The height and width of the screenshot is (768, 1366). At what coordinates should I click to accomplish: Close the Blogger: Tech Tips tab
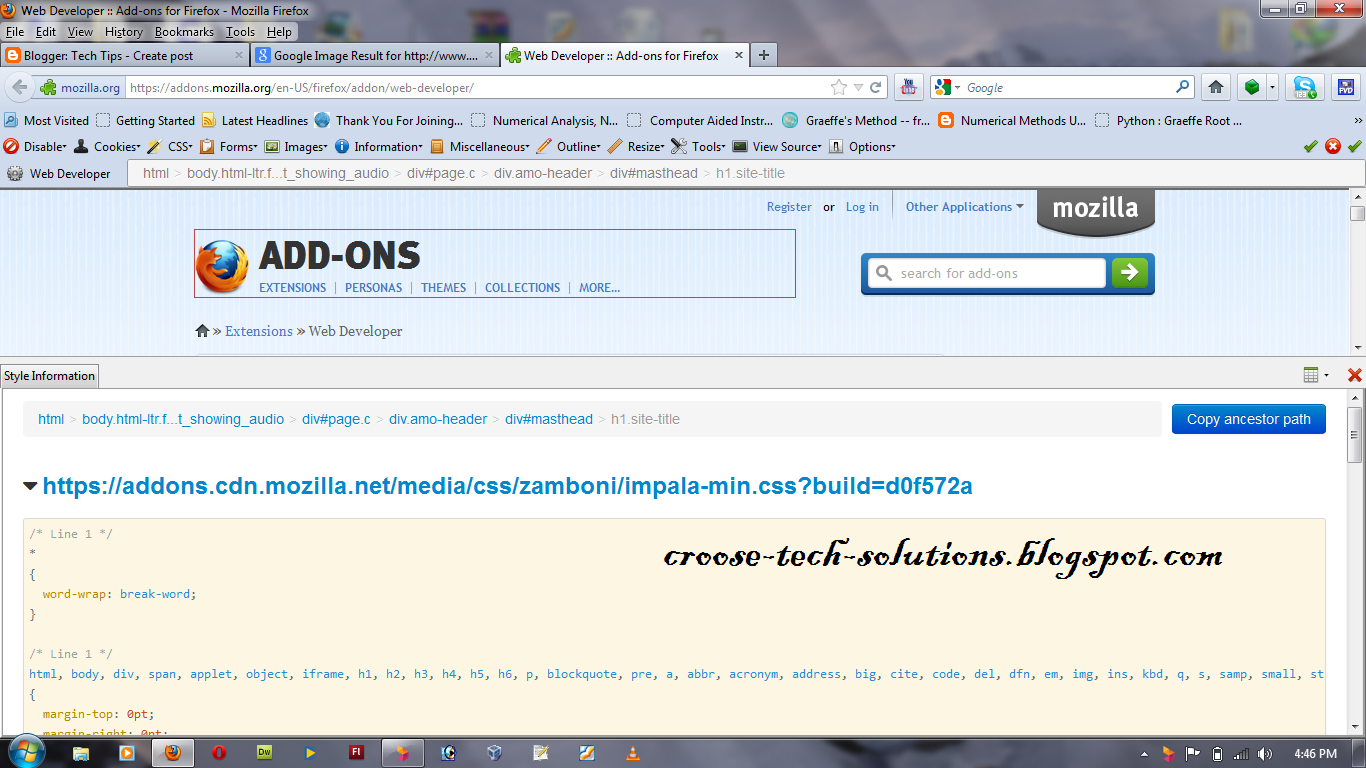click(x=239, y=56)
